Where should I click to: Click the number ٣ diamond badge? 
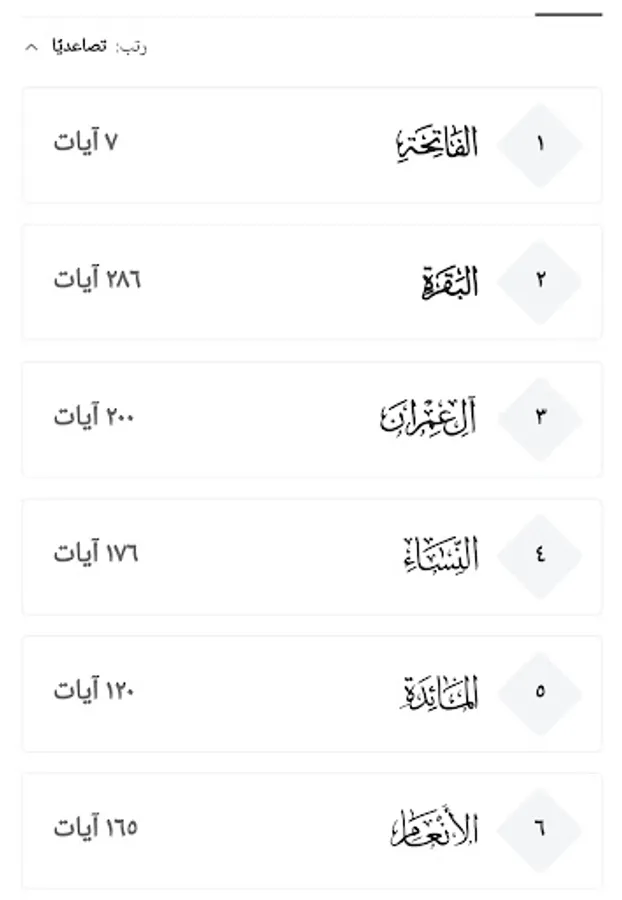coord(540,419)
